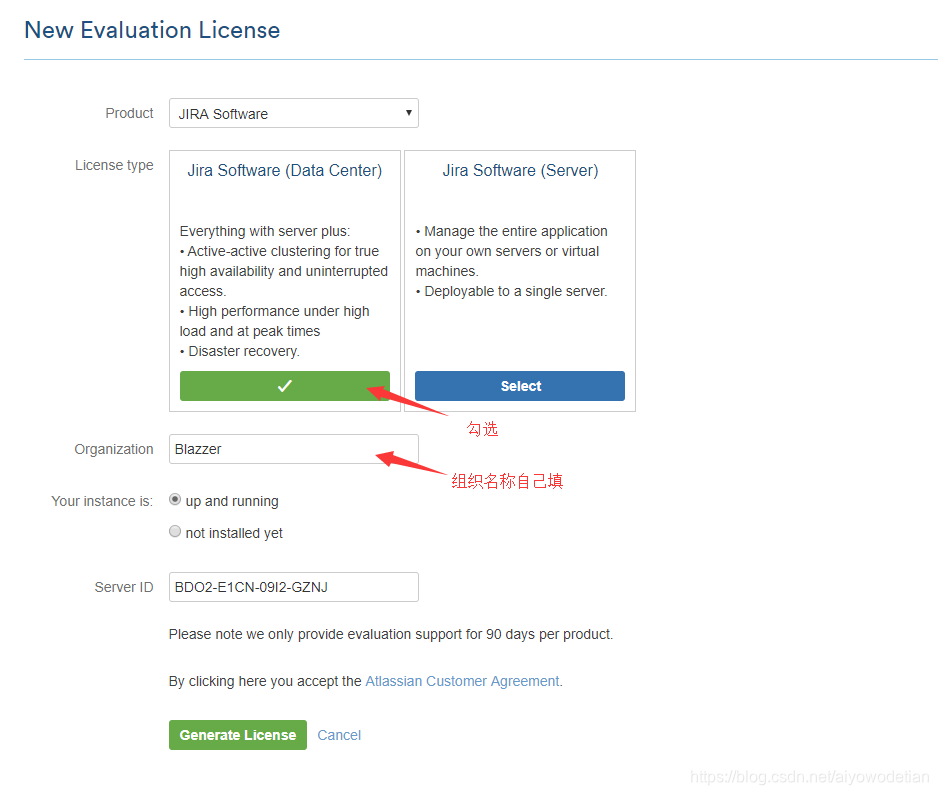Image resolution: width=938 pixels, height=795 pixels.
Task: Open the Product dropdown showing JIRA Software
Action: click(x=294, y=113)
